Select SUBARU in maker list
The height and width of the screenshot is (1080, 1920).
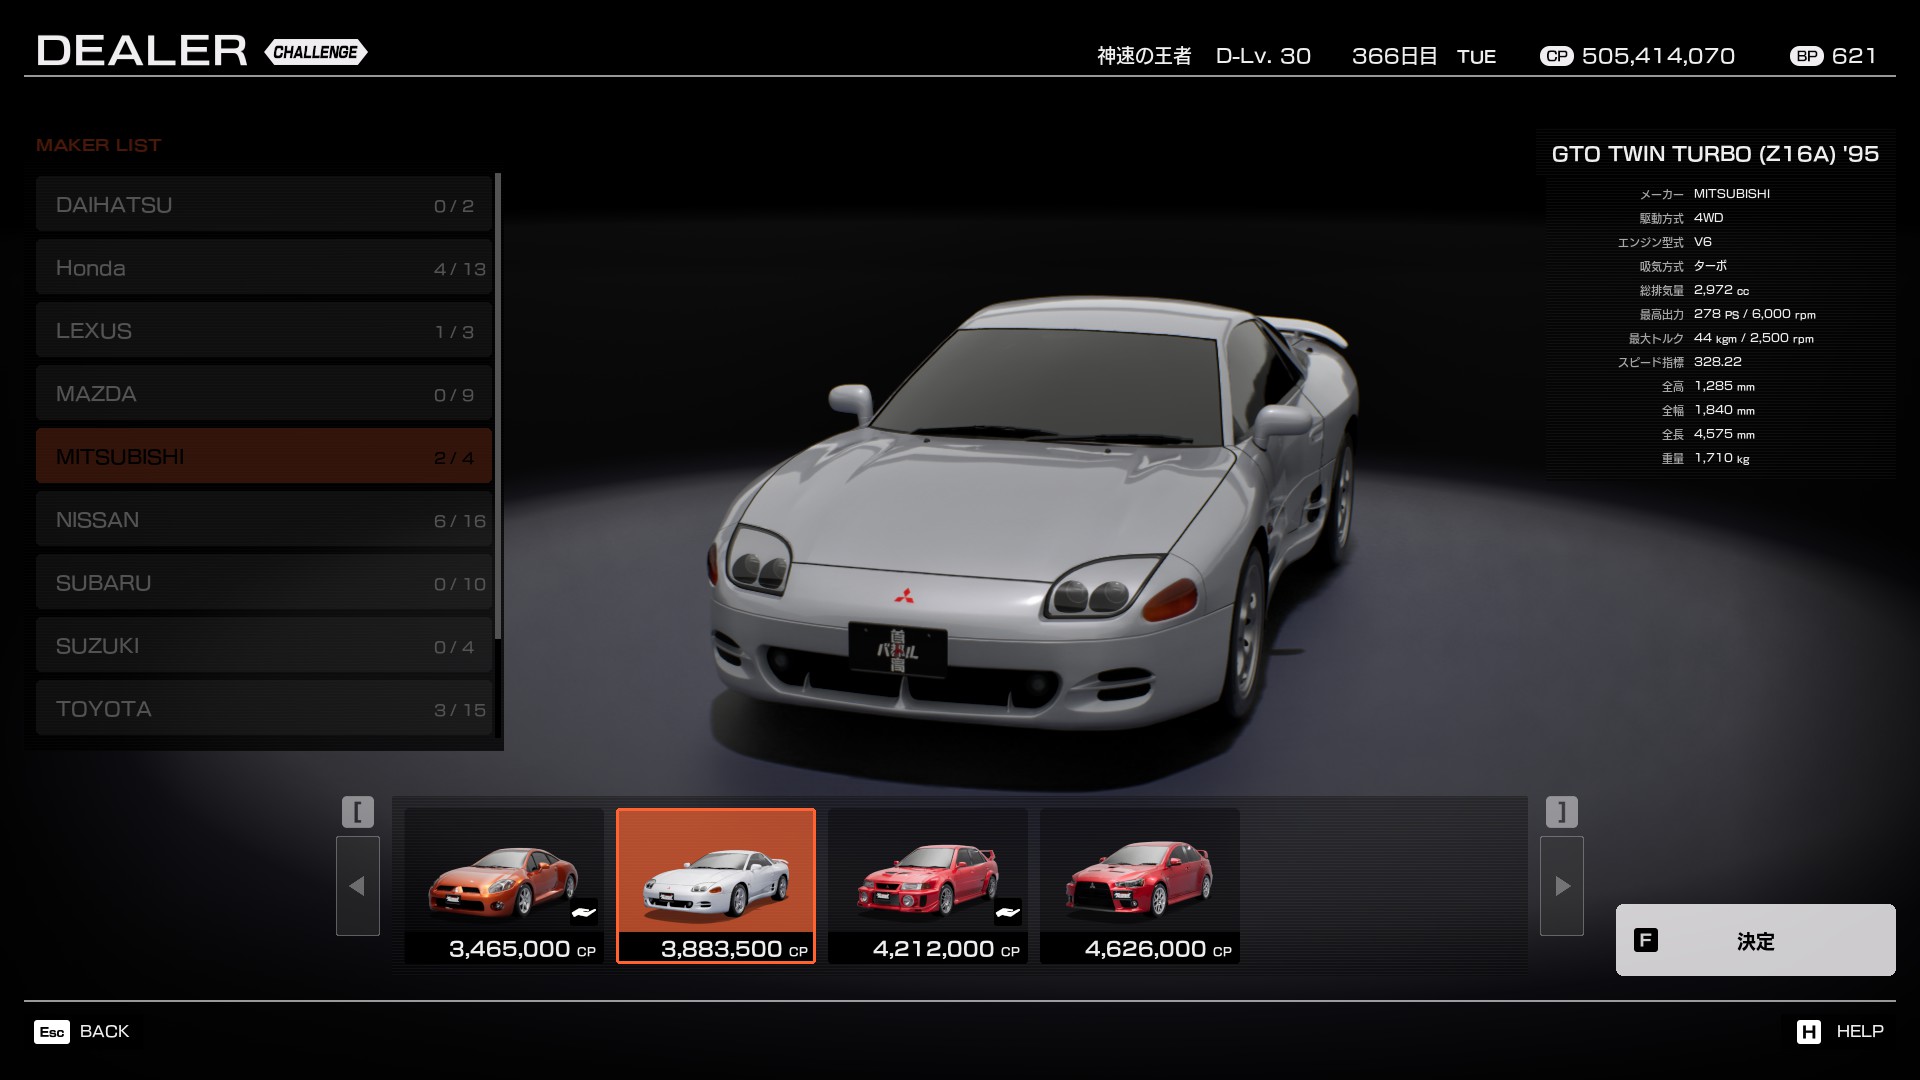point(264,583)
